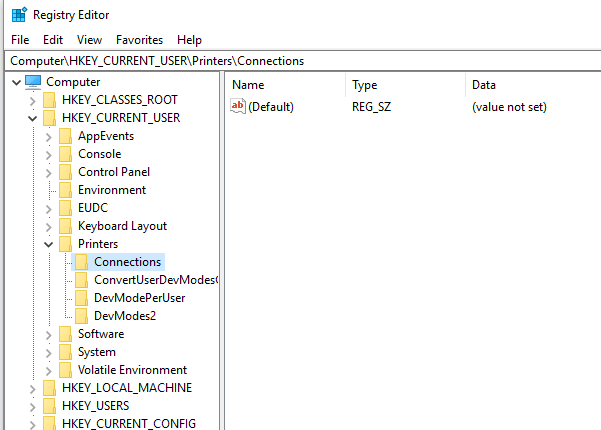Select the DevModes2 key label

pyautogui.click(x=125, y=316)
